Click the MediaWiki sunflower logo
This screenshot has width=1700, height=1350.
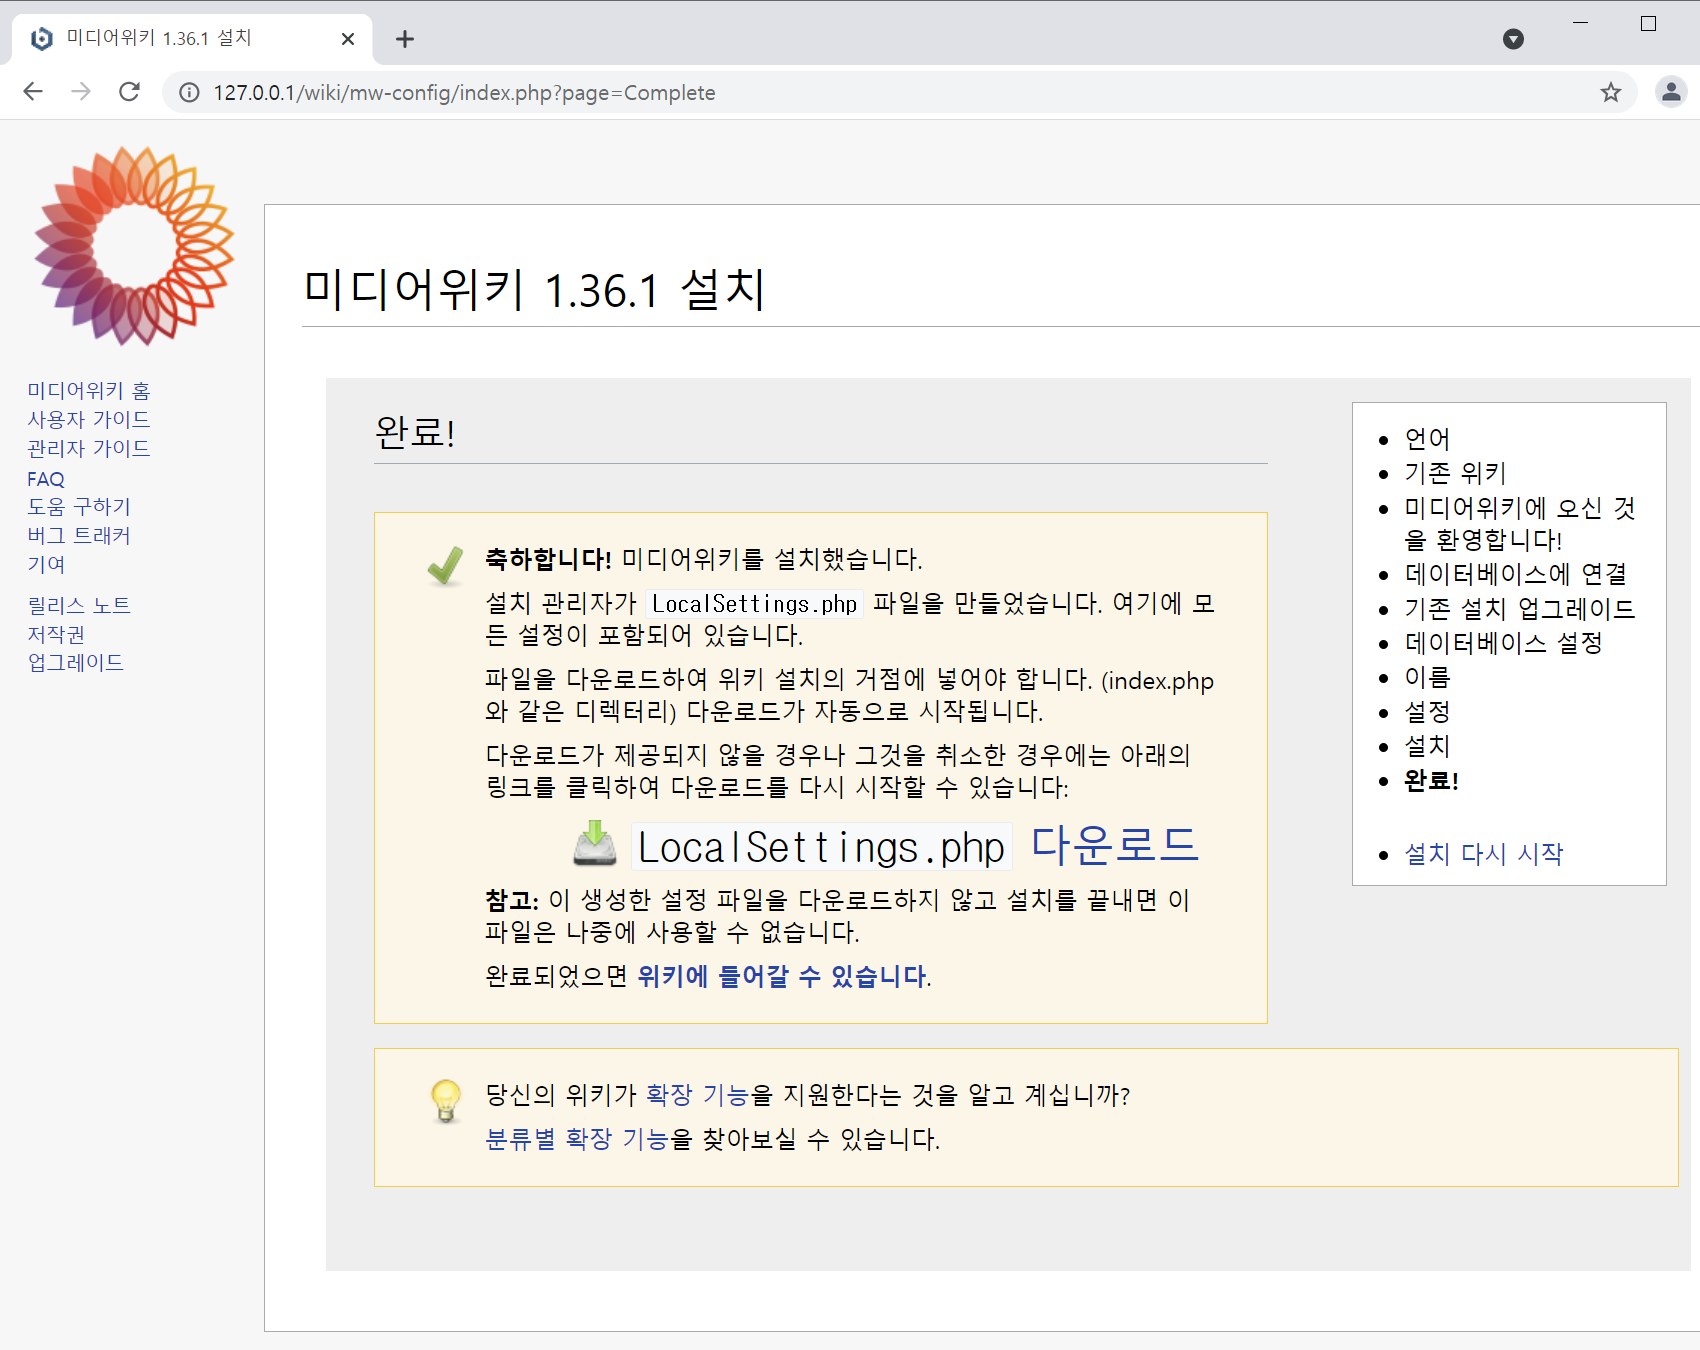[134, 246]
